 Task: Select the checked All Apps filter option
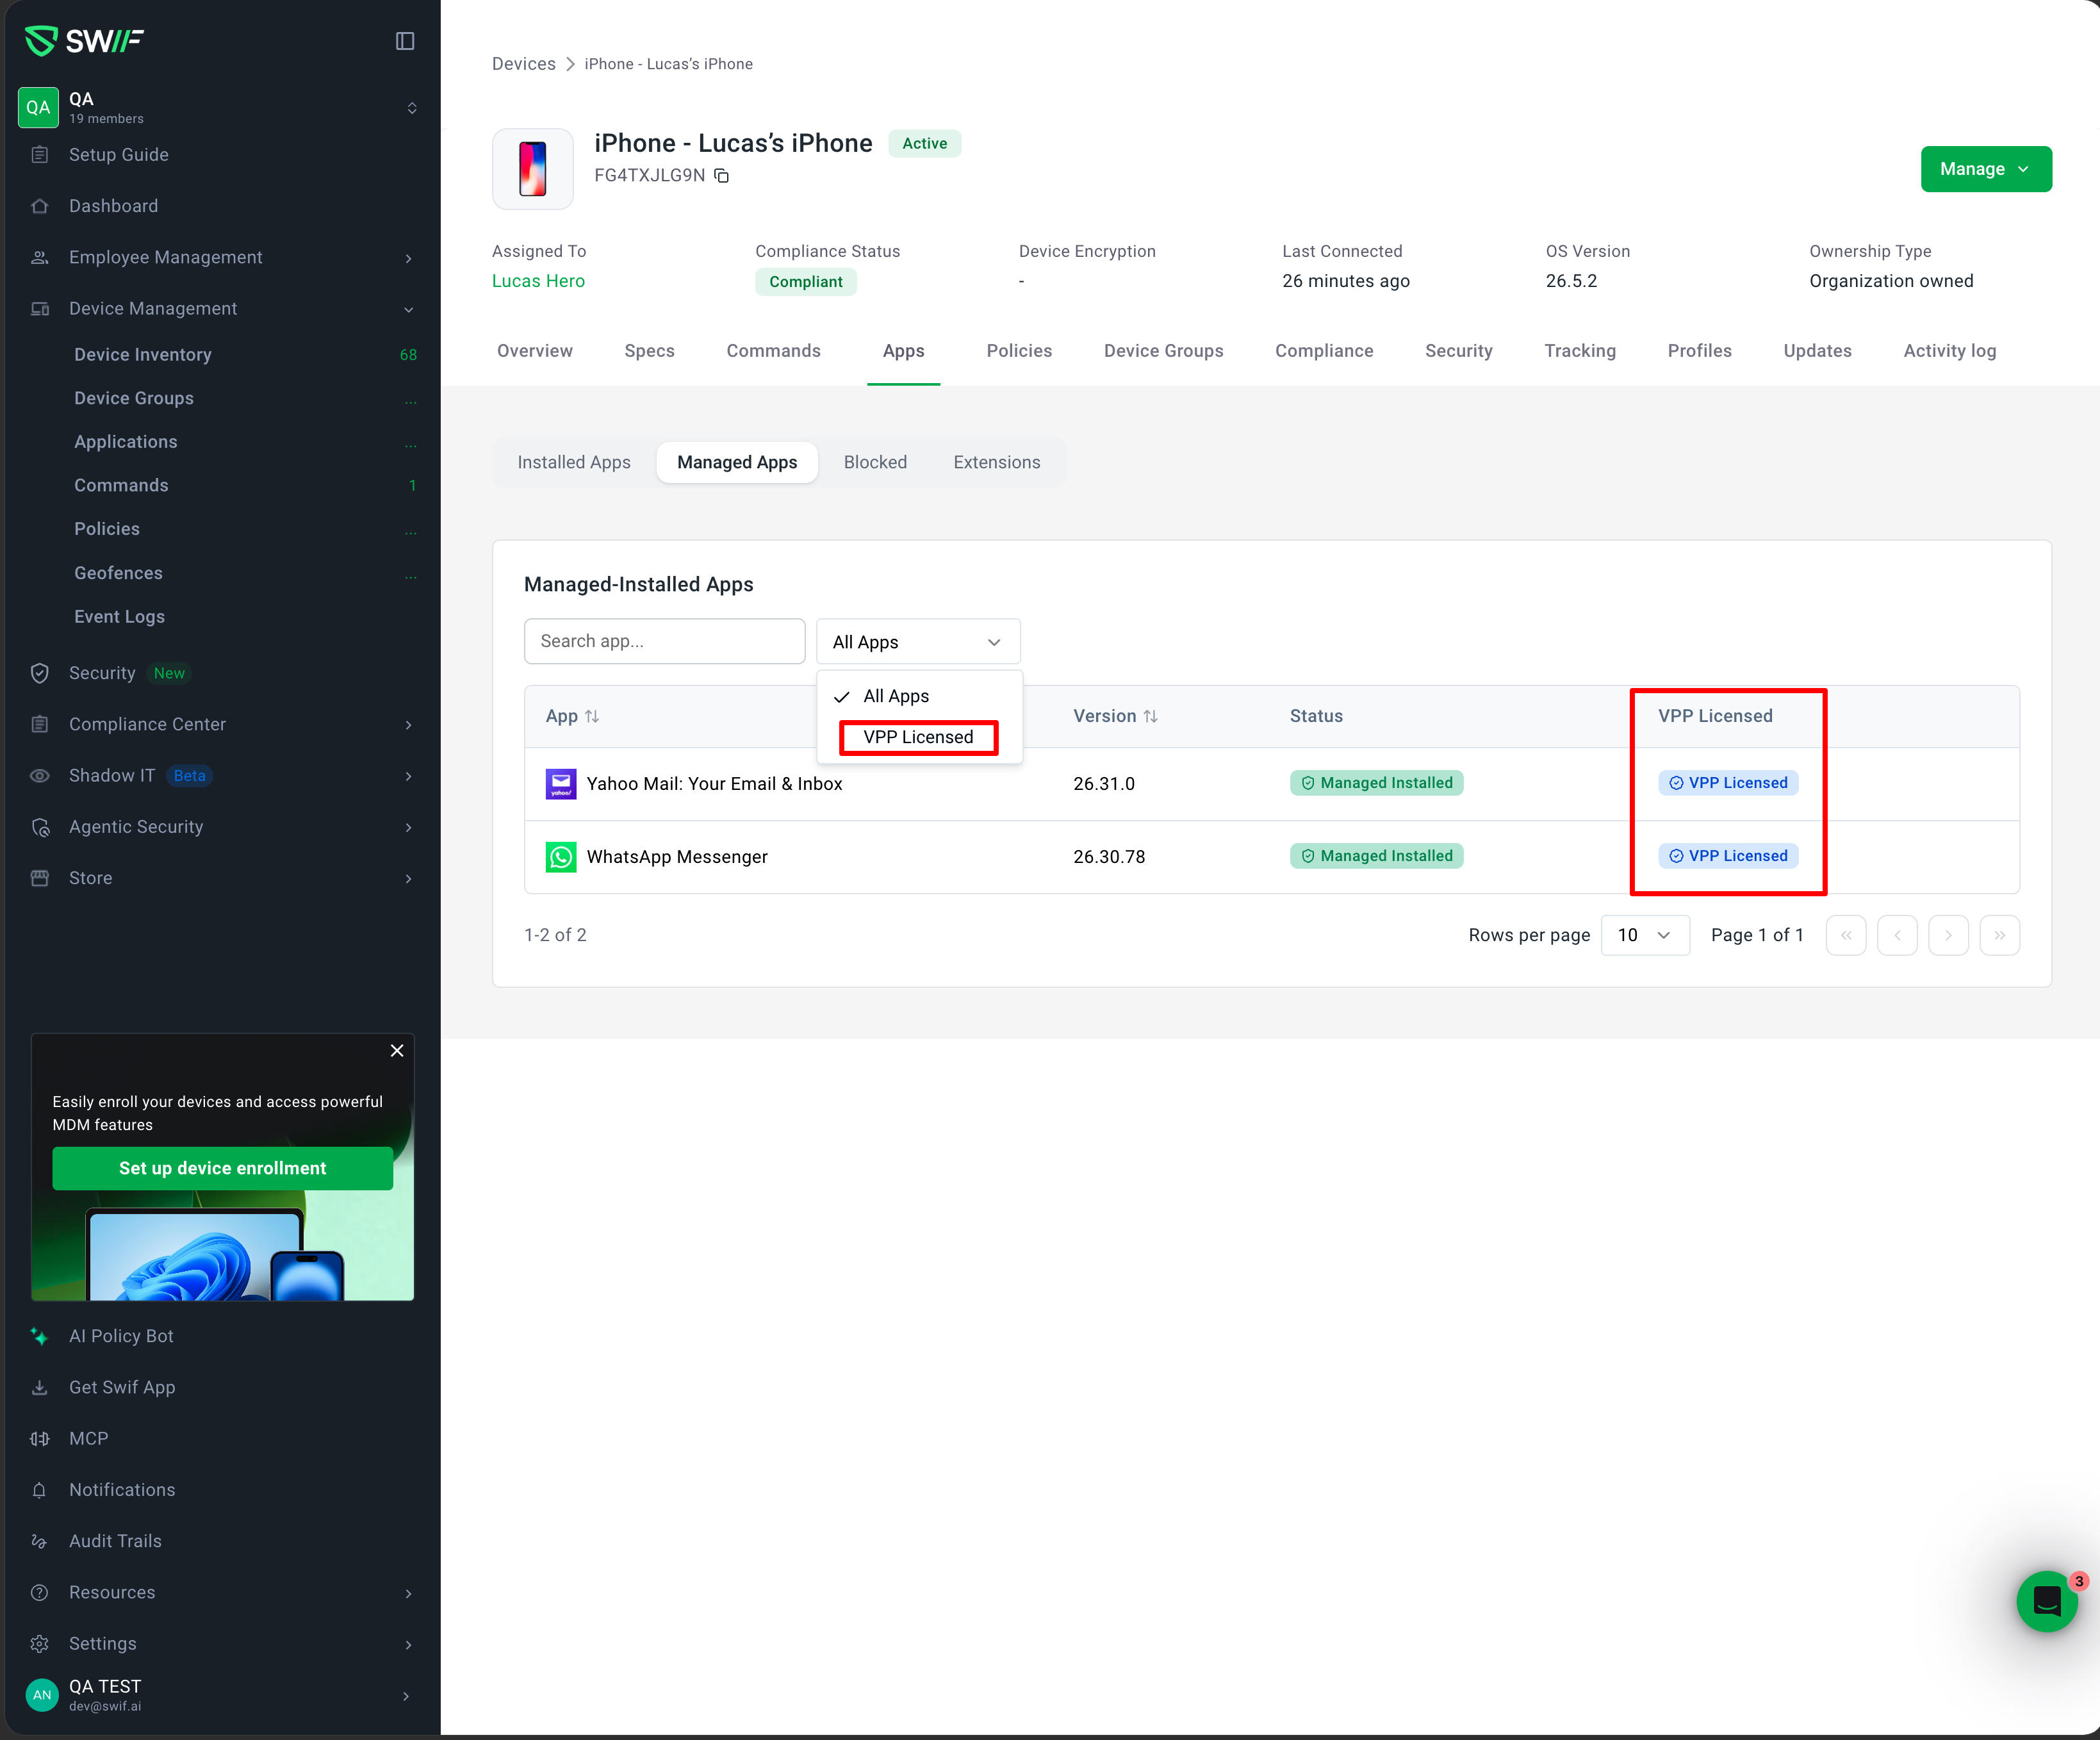point(918,696)
